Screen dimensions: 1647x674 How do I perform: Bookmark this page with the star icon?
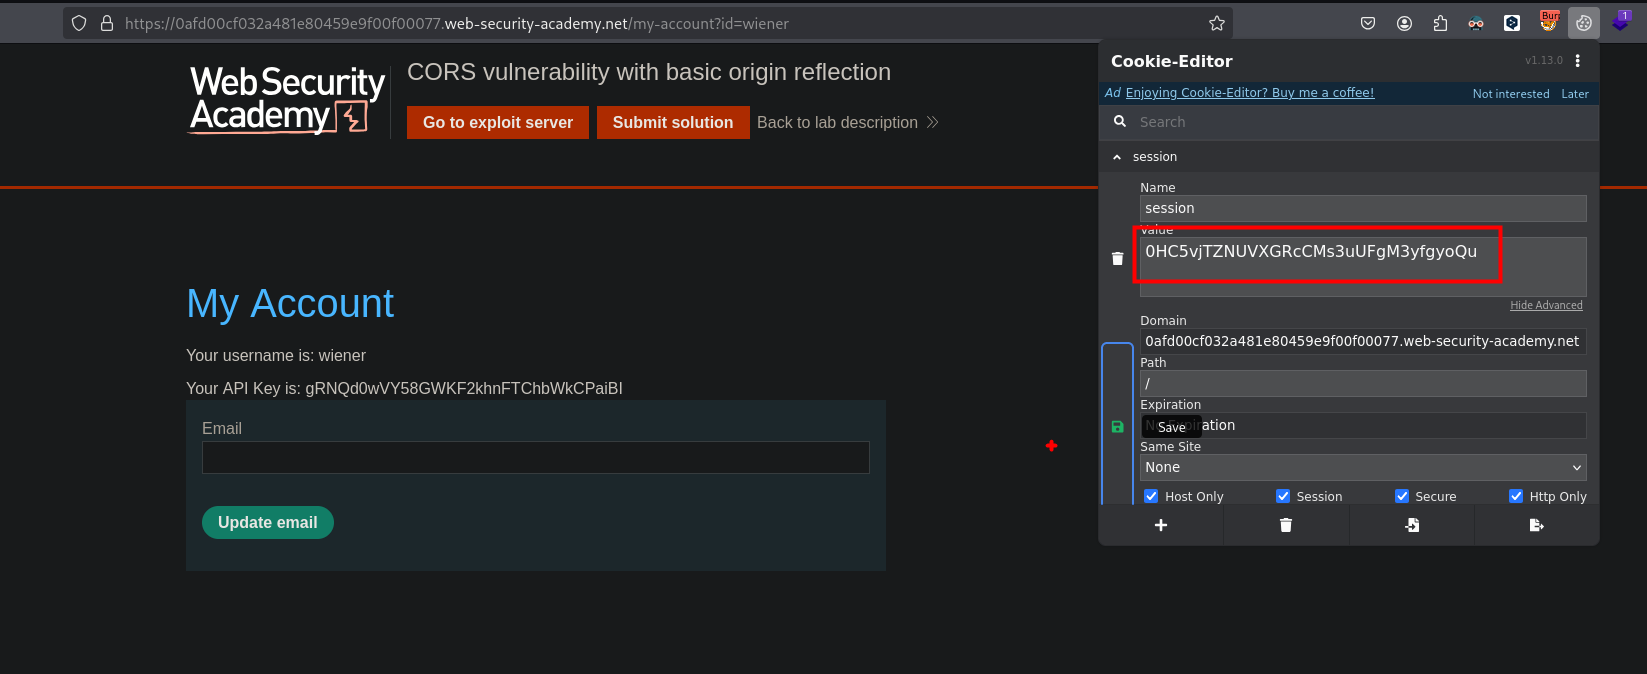1216,23
